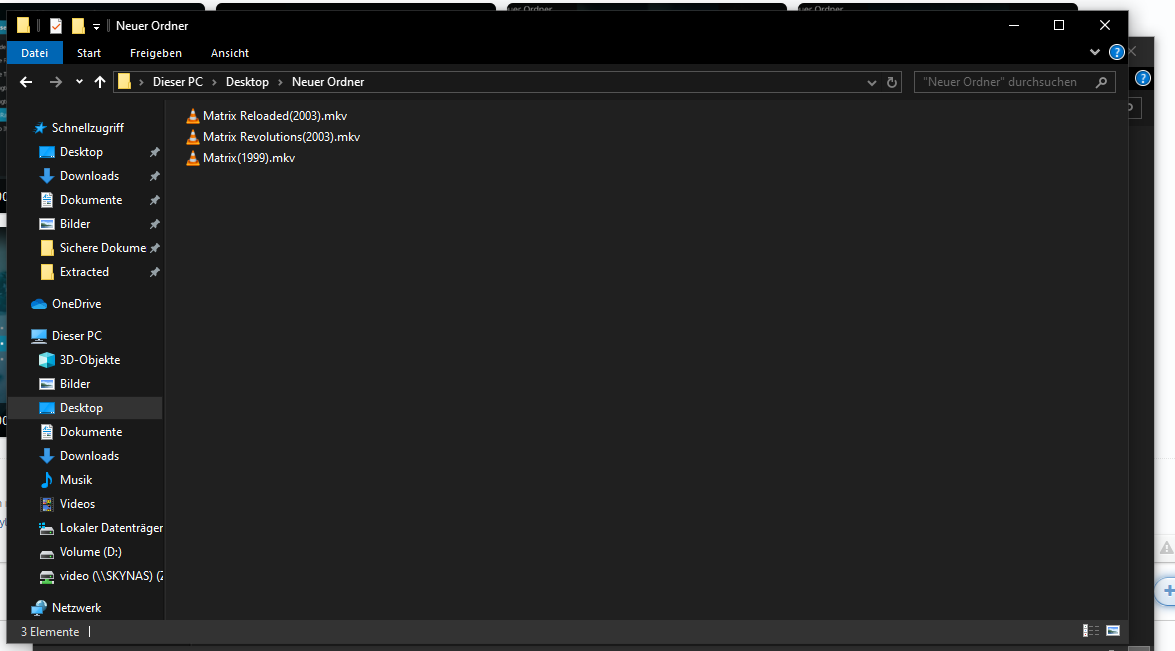Click the help icon in the background window
The height and width of the screenshot is (651, 1175).
[x=1143, y=78]
